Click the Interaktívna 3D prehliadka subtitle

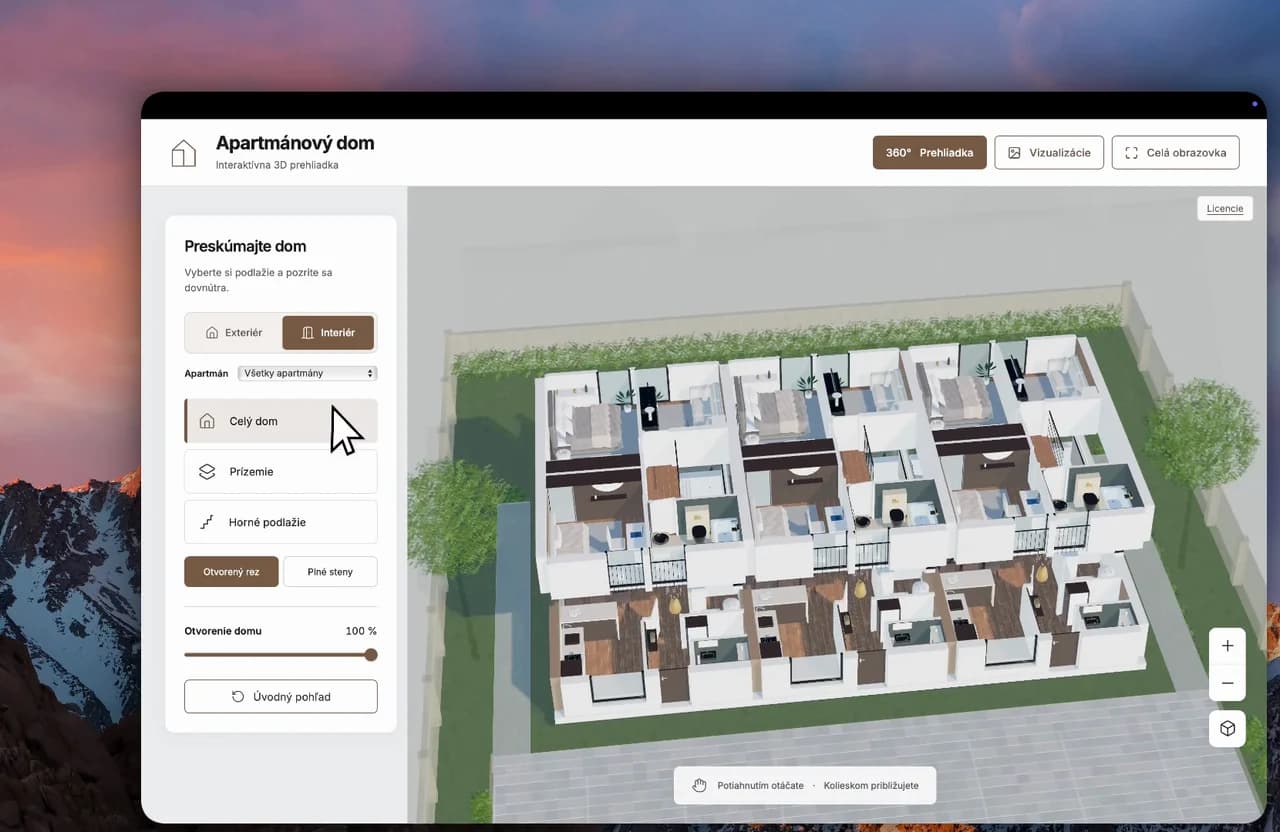[277, 165]
